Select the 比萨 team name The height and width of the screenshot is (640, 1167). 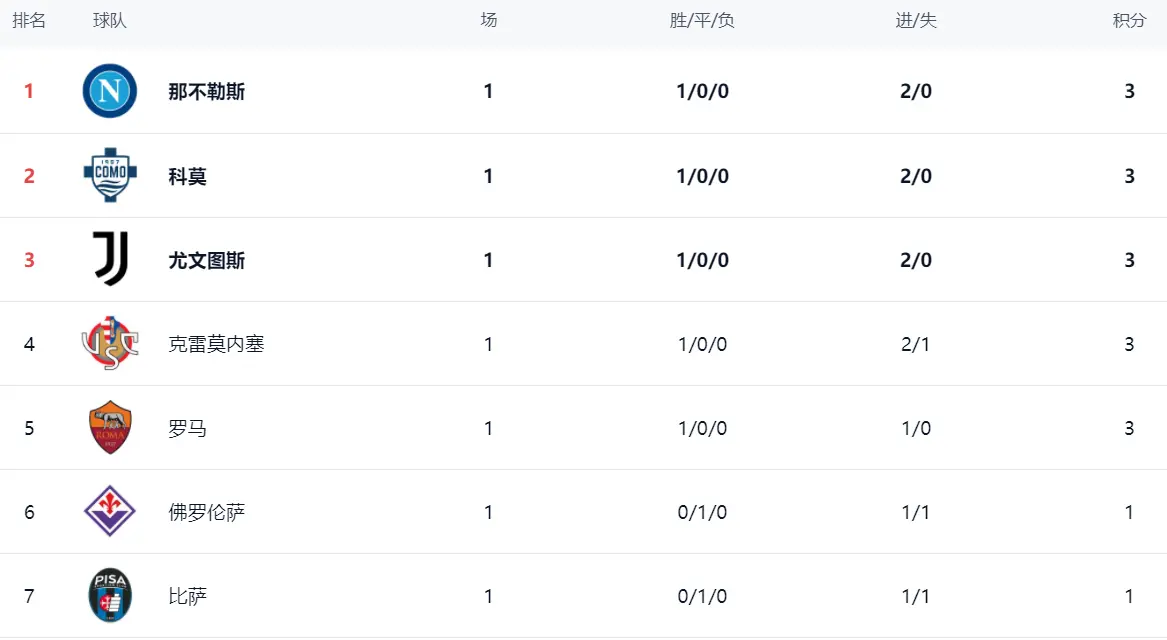188,597
